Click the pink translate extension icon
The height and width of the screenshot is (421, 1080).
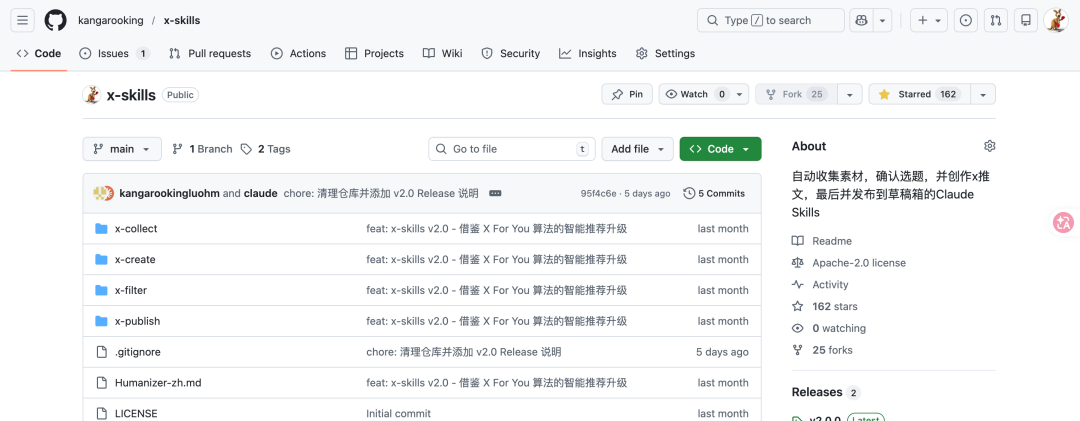coord(1063,223)
